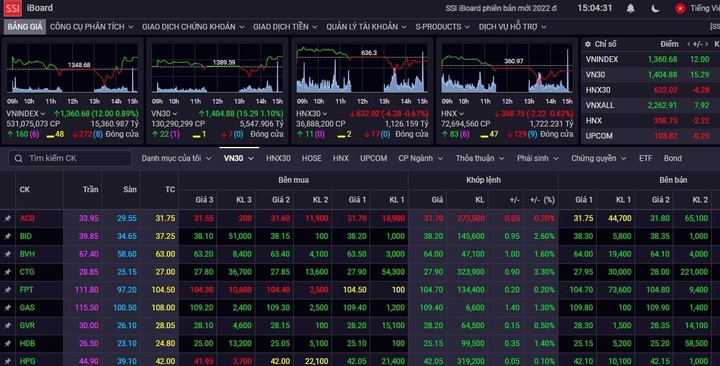Pin the CTG row
This screenshot has width=720, height=366.
(x=8, y=272)
